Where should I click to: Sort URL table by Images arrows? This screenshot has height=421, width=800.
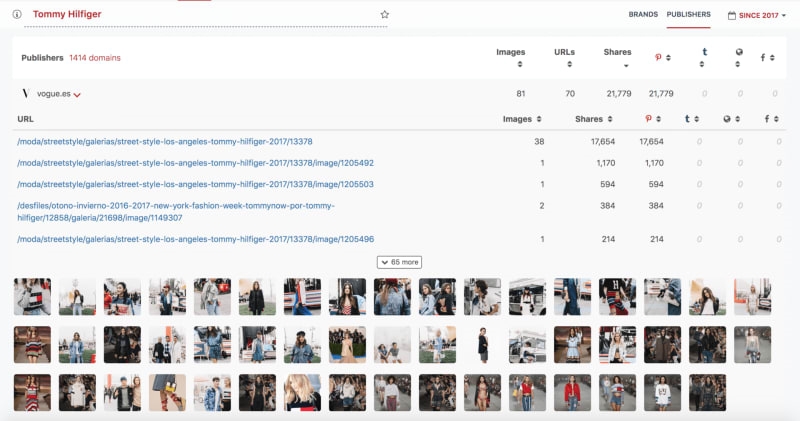539,118
